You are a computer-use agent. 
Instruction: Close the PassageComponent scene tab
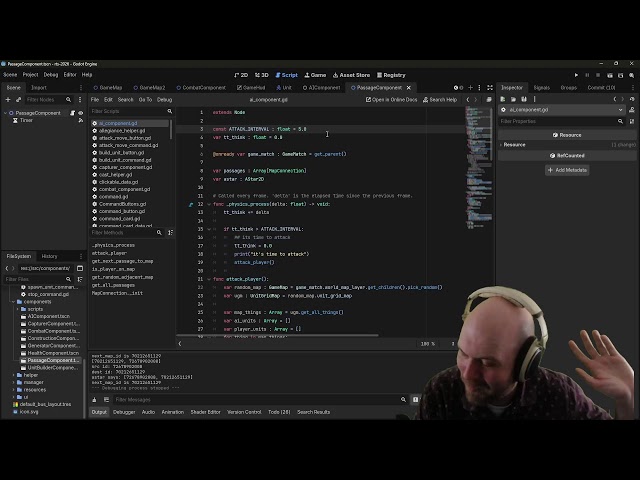pyautogui.click(x=409, y=88)
